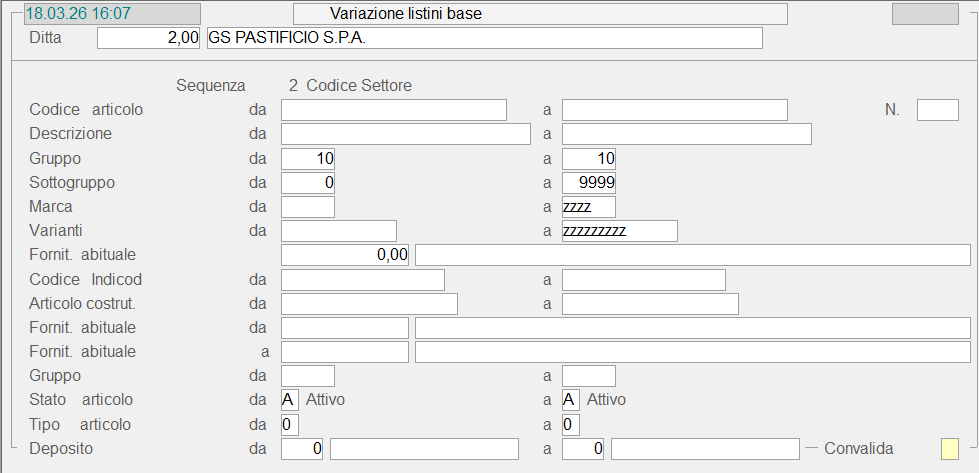Click the Deposito 'da' code field
Image resolution: width=979 pixels, height=473 pixels.
pyautogui.click(x=303, y=449)
